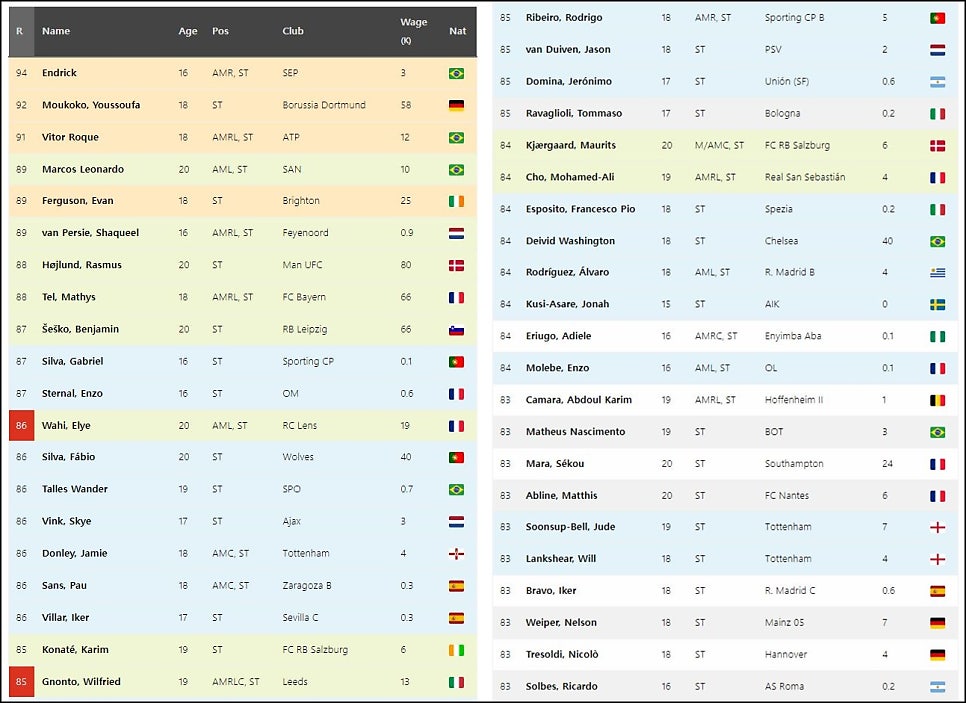Open player name Endrick
This screenshot has height=703, width=966.
click(59, 73)
